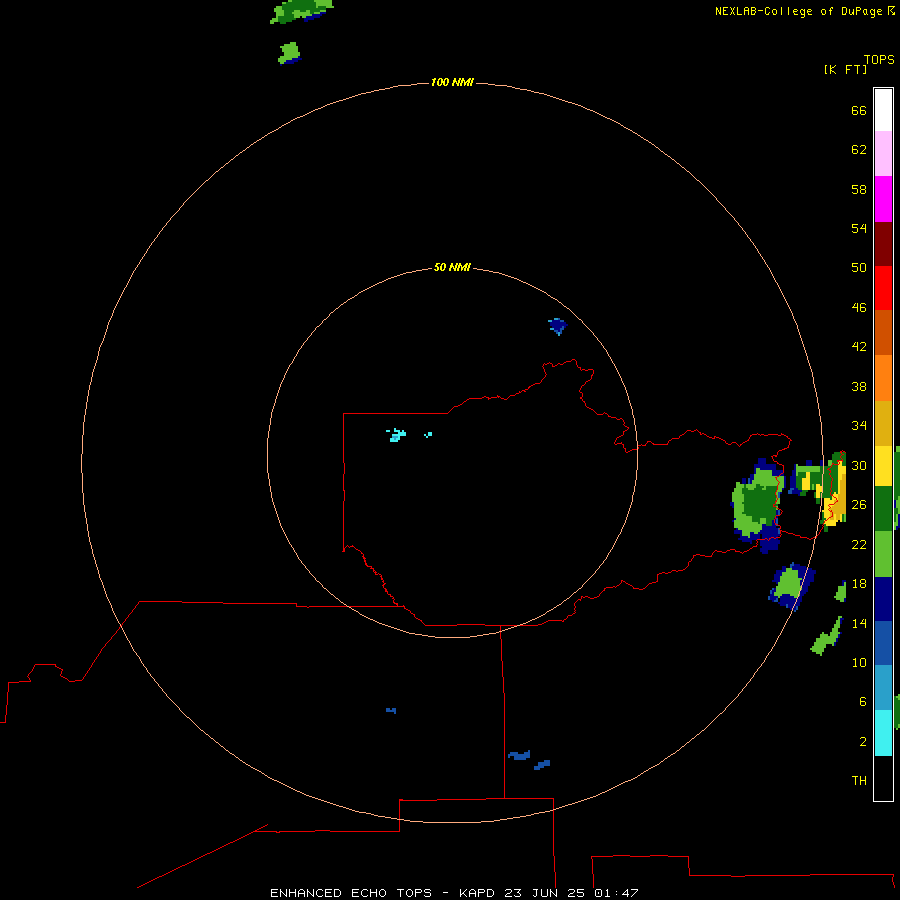Click the legend value 34
This screenshot has height=900, width=900.
859,426
